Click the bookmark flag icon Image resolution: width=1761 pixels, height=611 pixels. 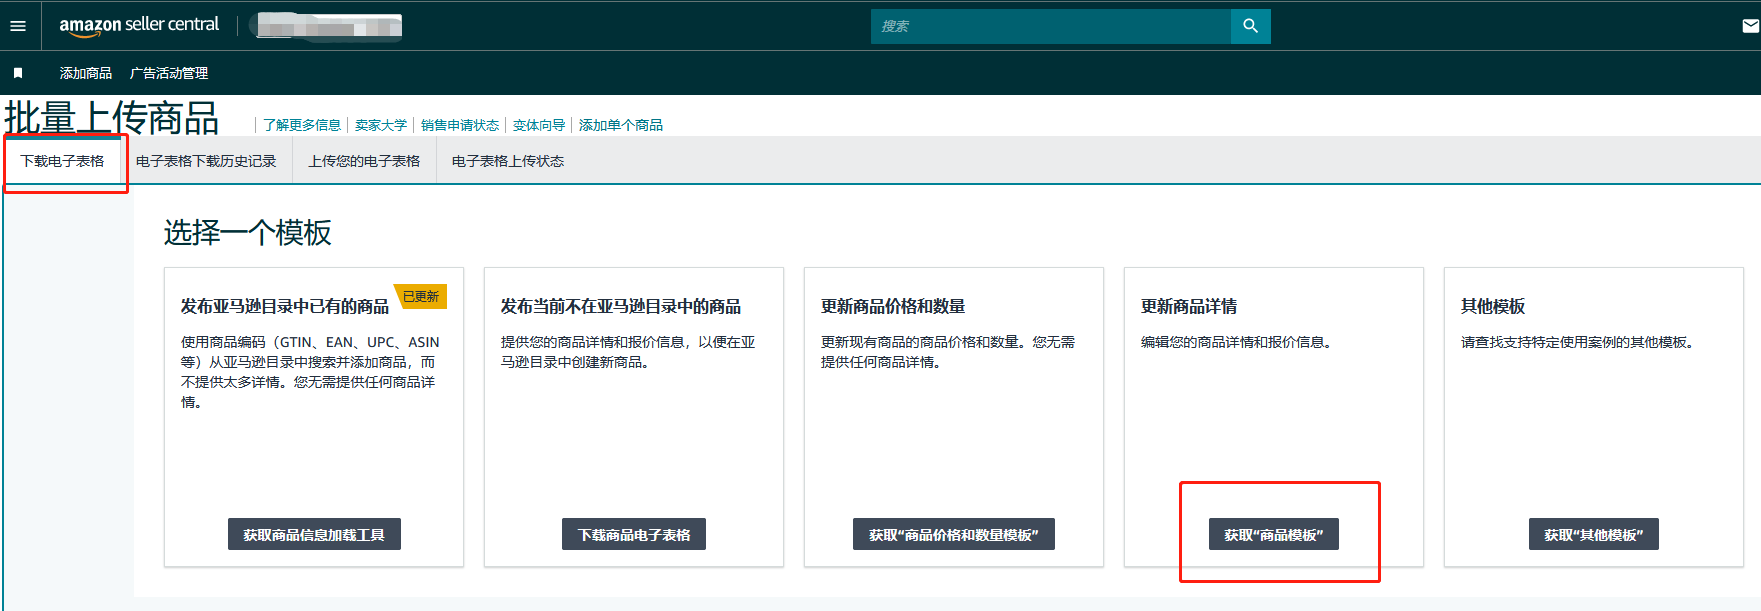[x=18, y=73]
